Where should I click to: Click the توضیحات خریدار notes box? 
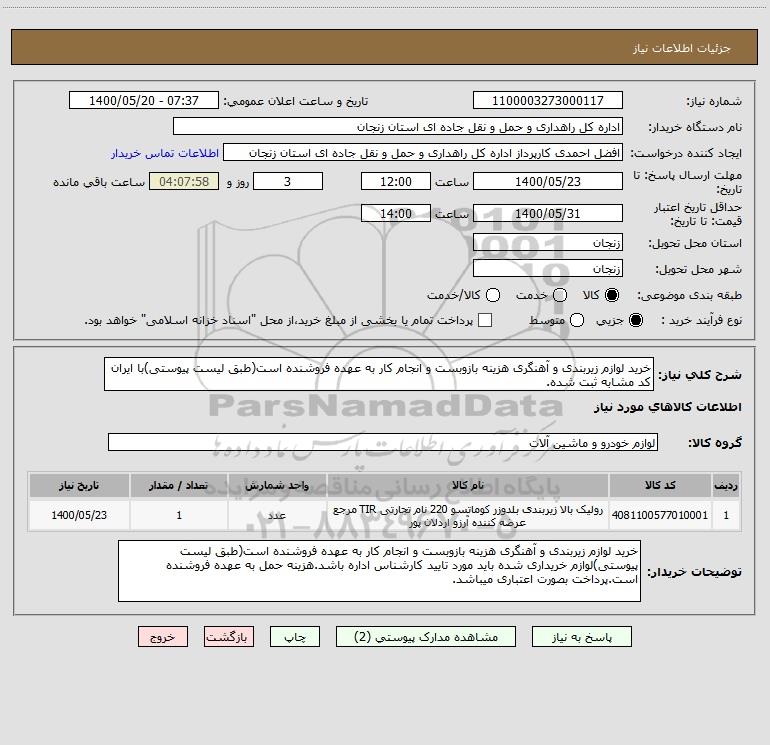379,571
